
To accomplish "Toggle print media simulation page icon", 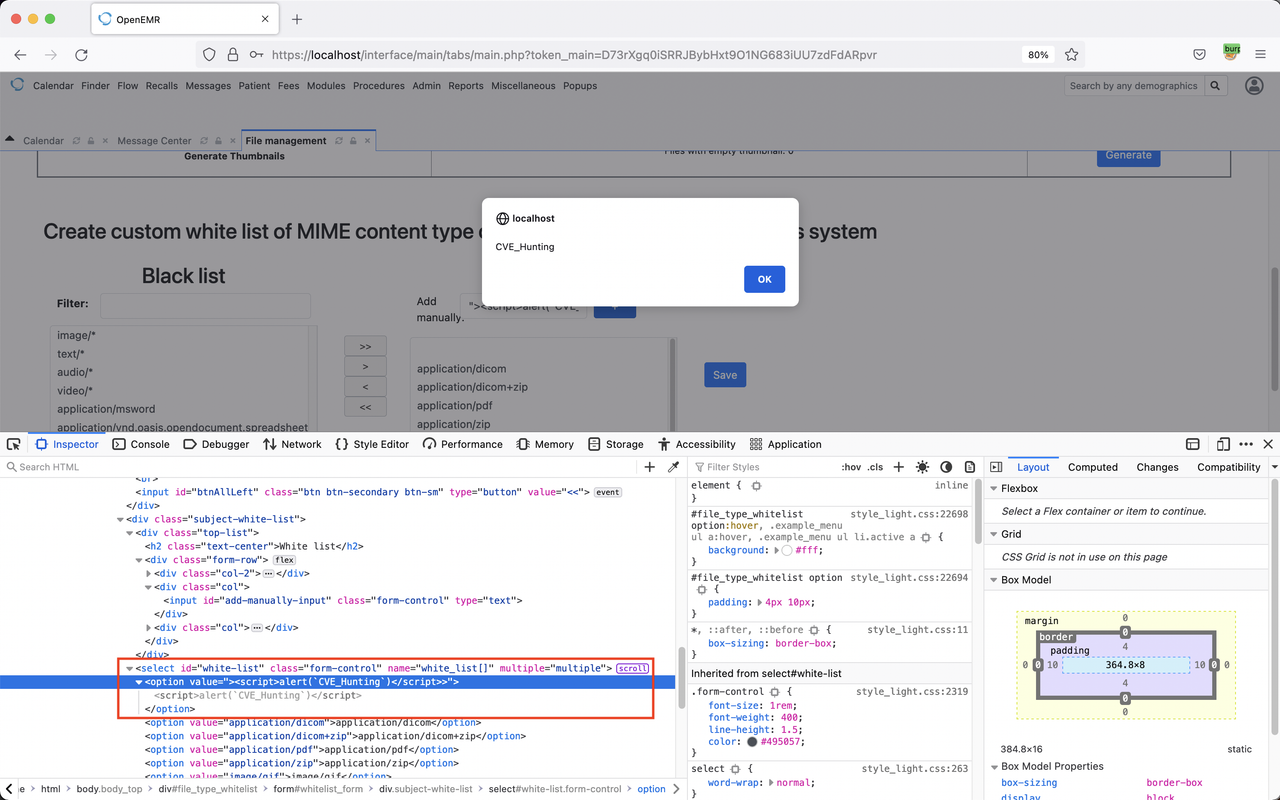I will pyautogui.click(x=970, y=467).
